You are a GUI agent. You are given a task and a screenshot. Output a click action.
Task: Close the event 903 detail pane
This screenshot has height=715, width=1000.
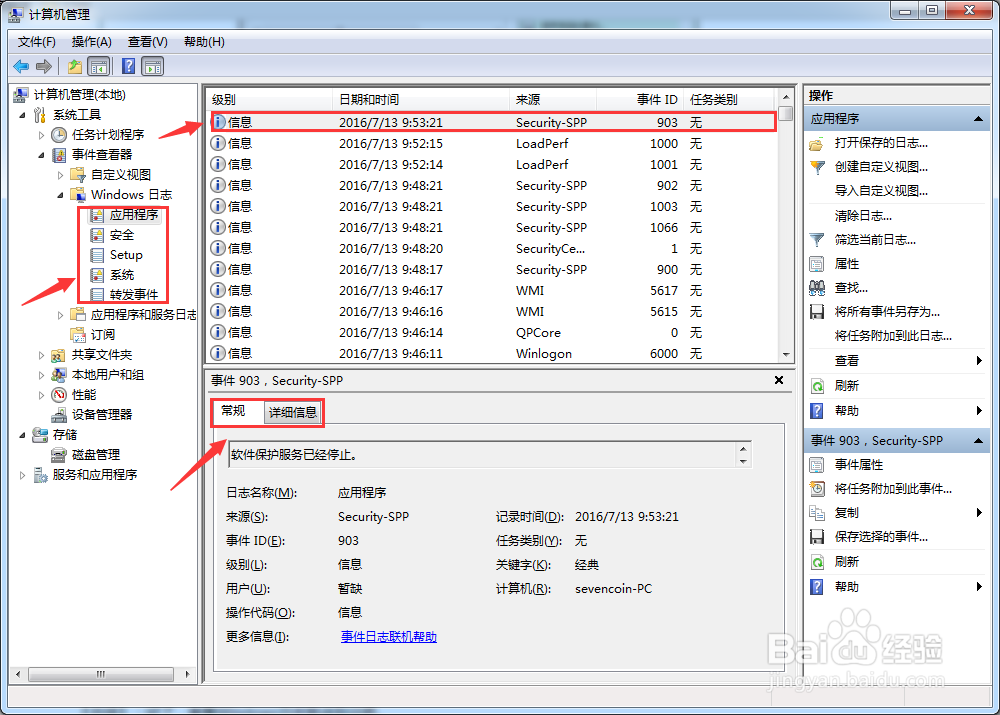(779, 380)
